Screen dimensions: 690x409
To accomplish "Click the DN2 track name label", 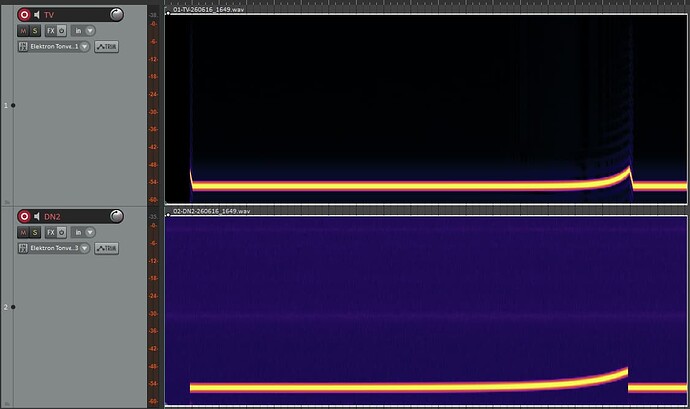I will 52,217.
